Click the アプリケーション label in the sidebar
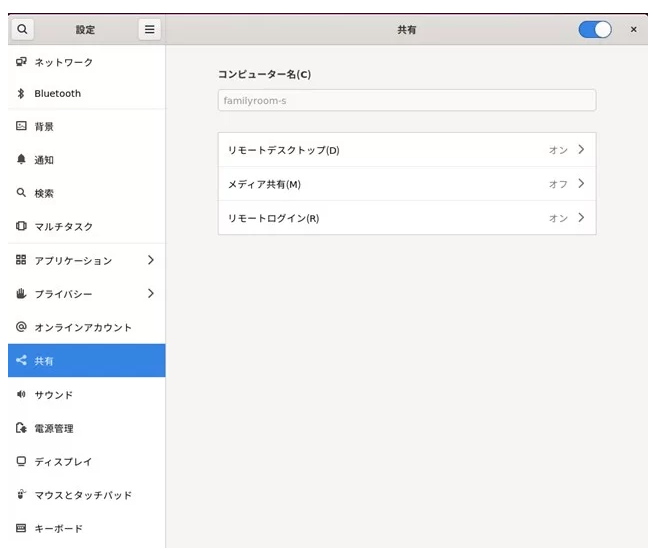653x553 pixels. pos(73,261)
